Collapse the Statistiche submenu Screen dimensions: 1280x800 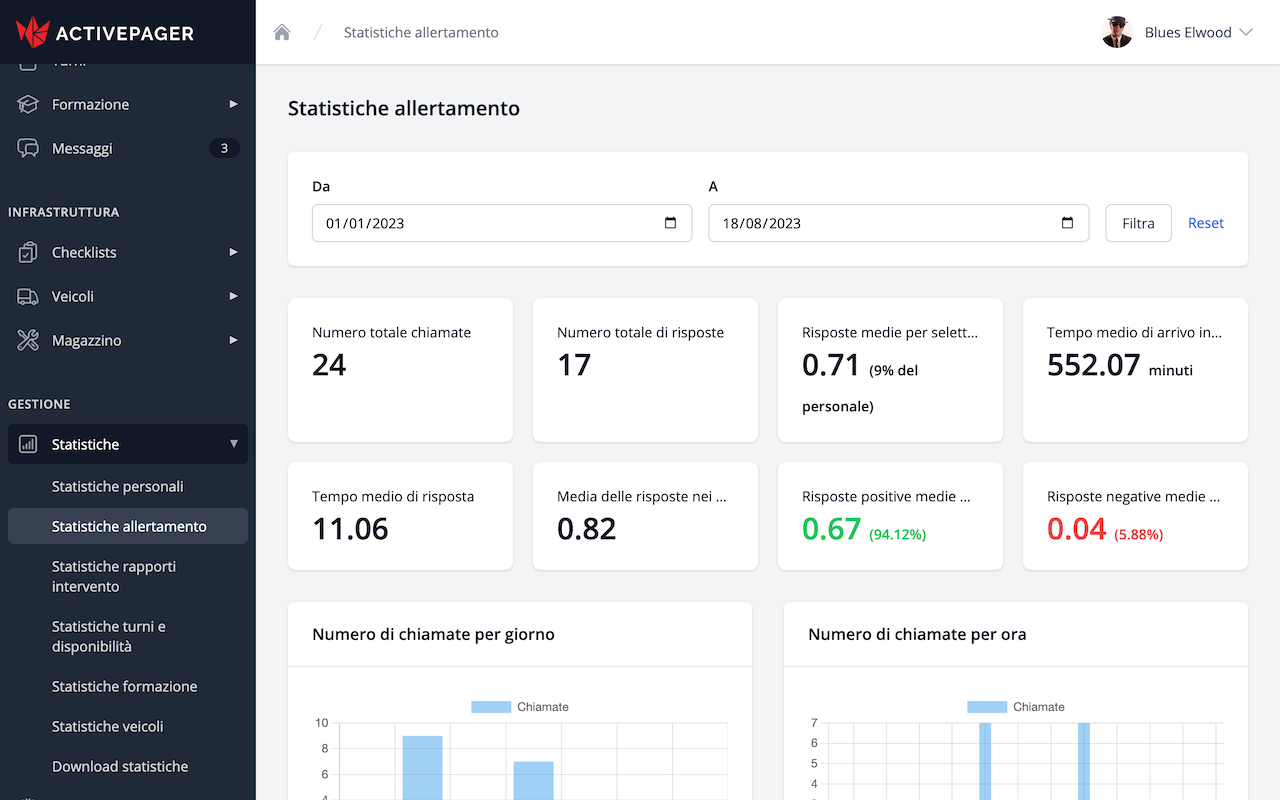point(236,443)
